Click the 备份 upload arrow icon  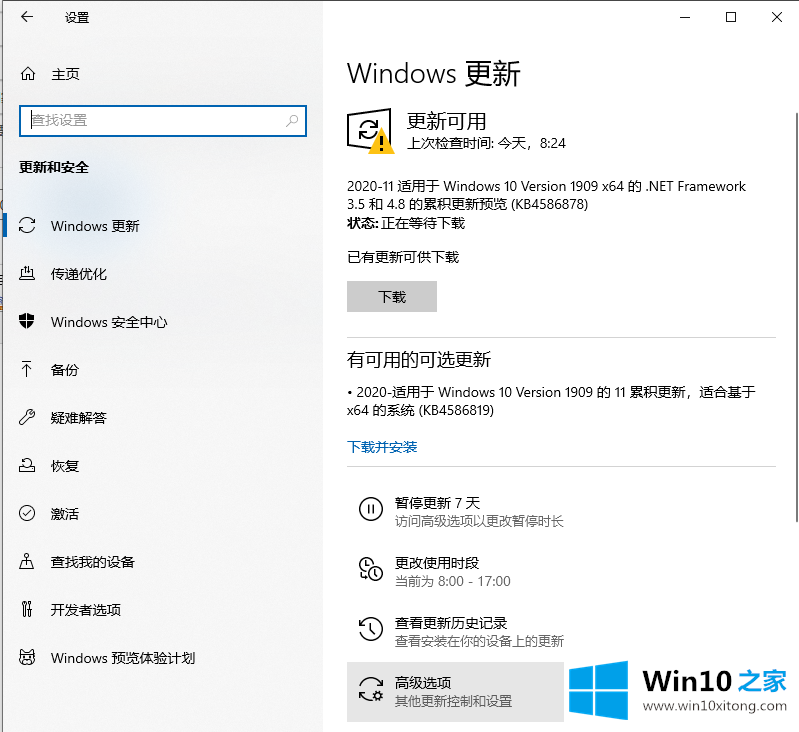pyautogui.click(x=26, y=369)
